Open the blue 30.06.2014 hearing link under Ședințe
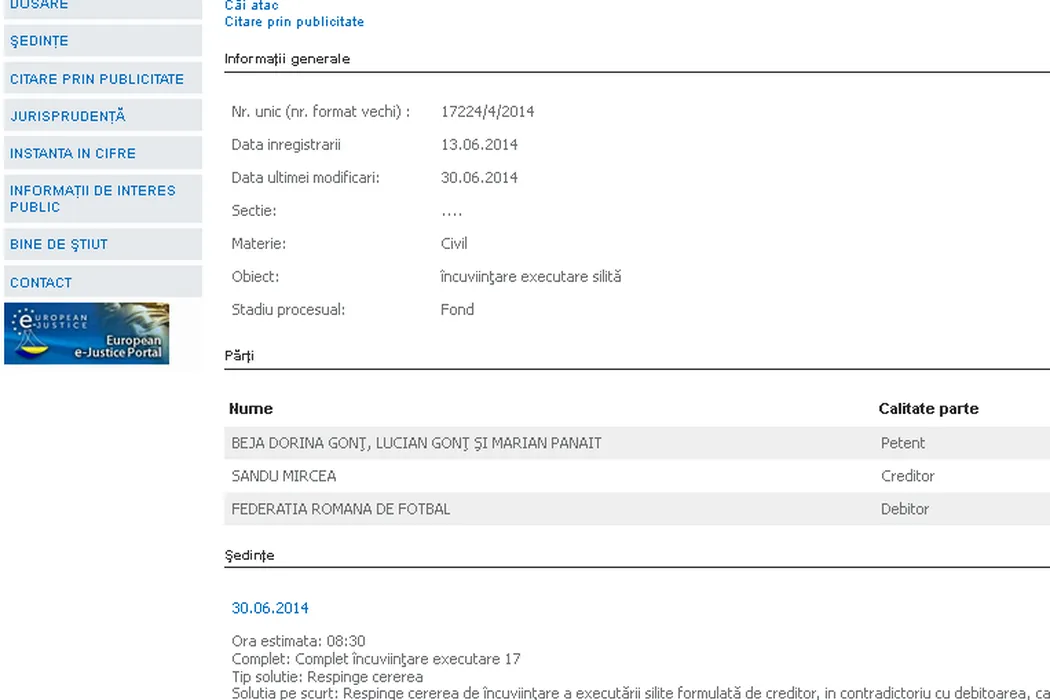 tap(270, 608)
